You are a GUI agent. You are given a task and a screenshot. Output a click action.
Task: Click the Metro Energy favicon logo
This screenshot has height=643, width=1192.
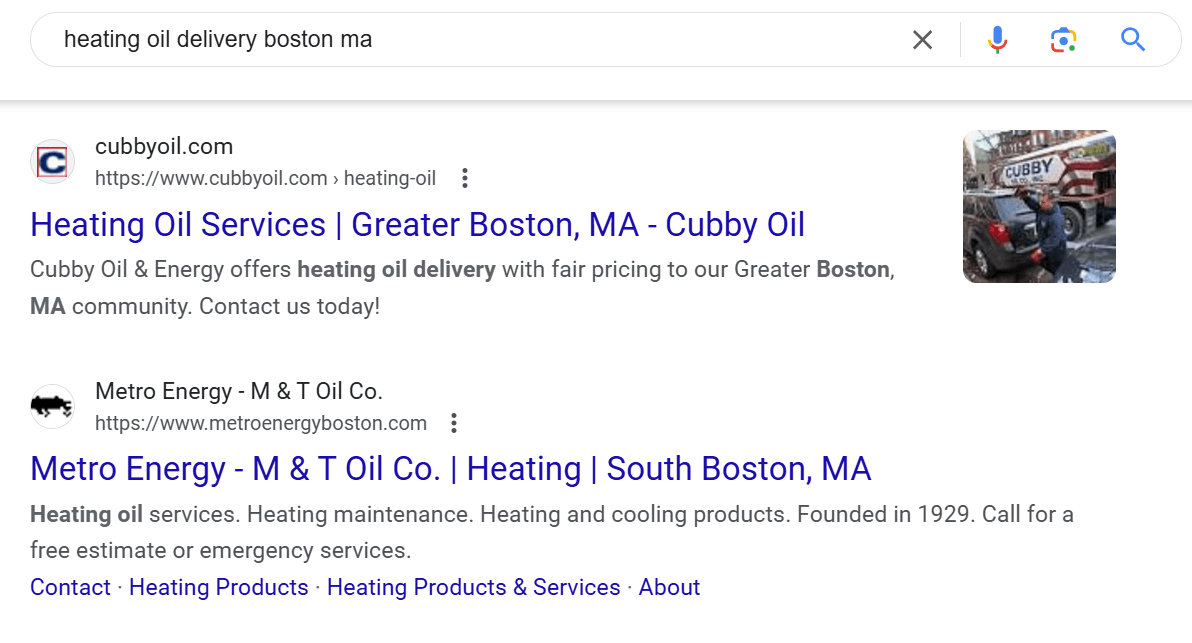click(x=52, y=406)
